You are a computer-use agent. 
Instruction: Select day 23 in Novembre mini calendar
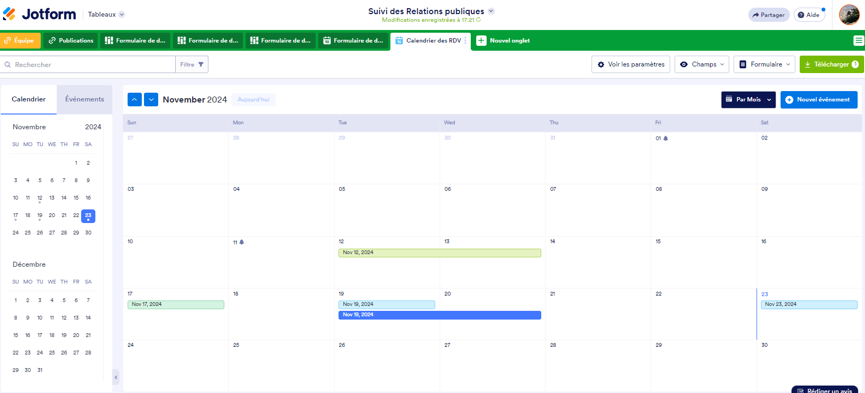tap(88, 216)
